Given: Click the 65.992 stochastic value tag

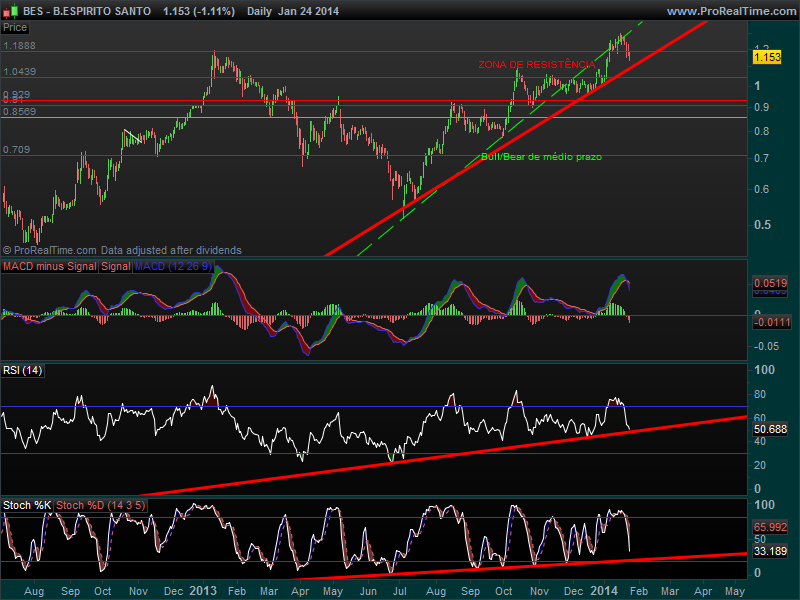Looking at the screenshot, I should (770, 527).
